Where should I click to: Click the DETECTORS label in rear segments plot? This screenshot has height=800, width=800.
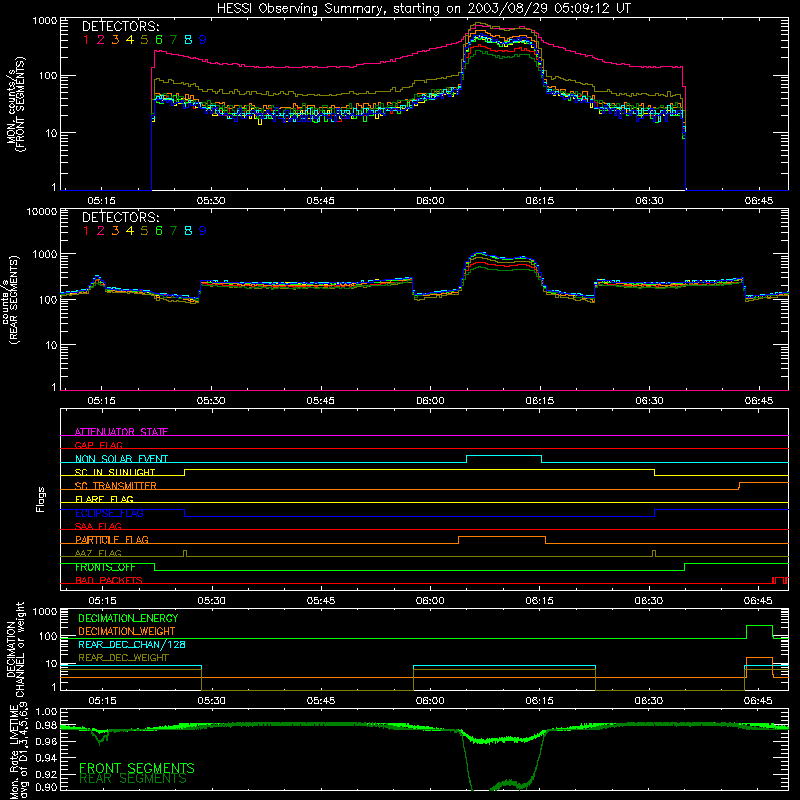[x=120, y=217]
